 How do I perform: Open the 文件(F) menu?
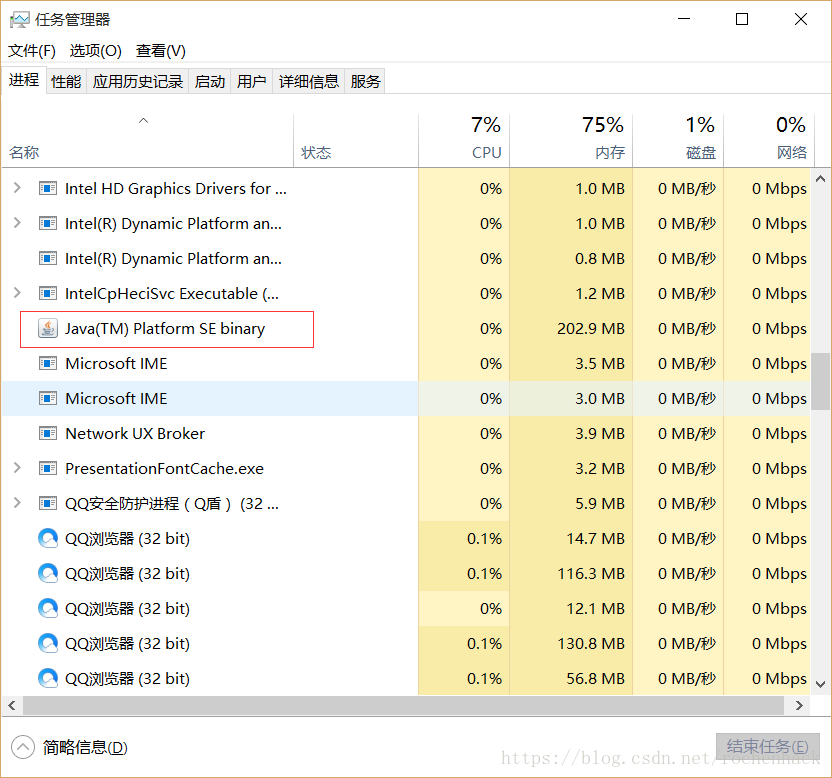(31, 51)
